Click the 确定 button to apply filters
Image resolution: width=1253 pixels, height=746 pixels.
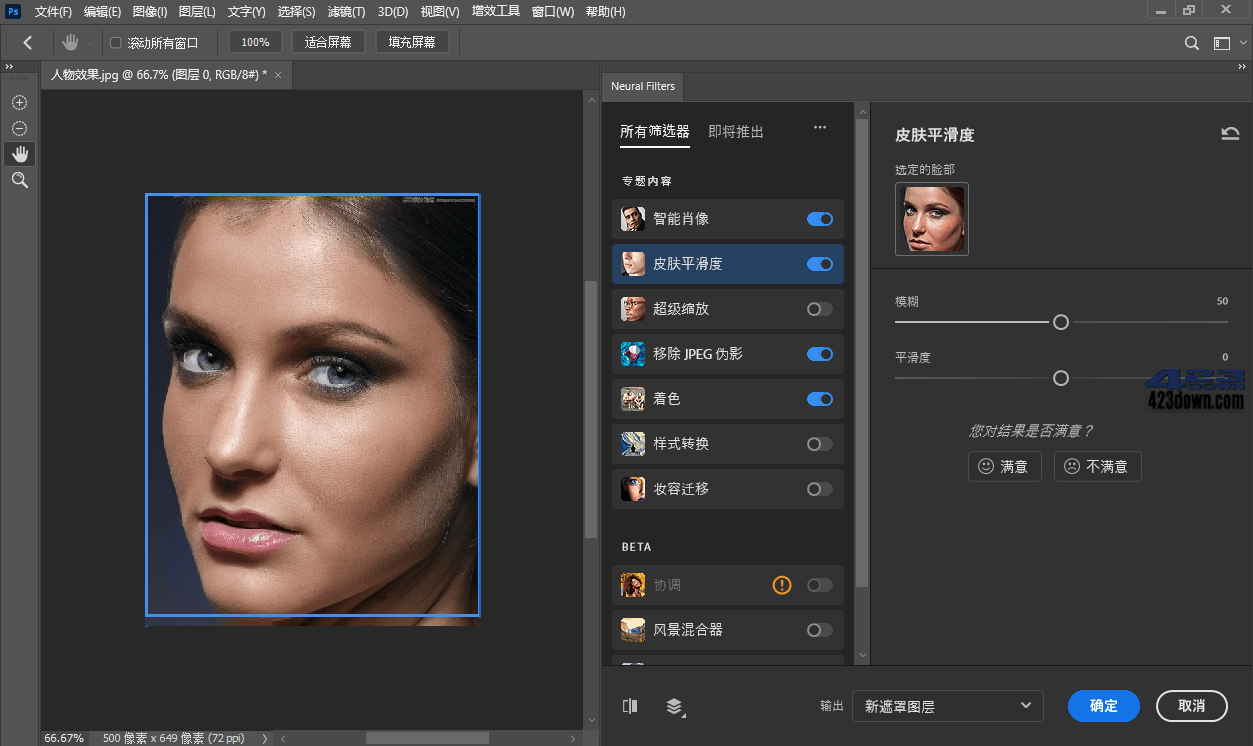coord(1103,706)
